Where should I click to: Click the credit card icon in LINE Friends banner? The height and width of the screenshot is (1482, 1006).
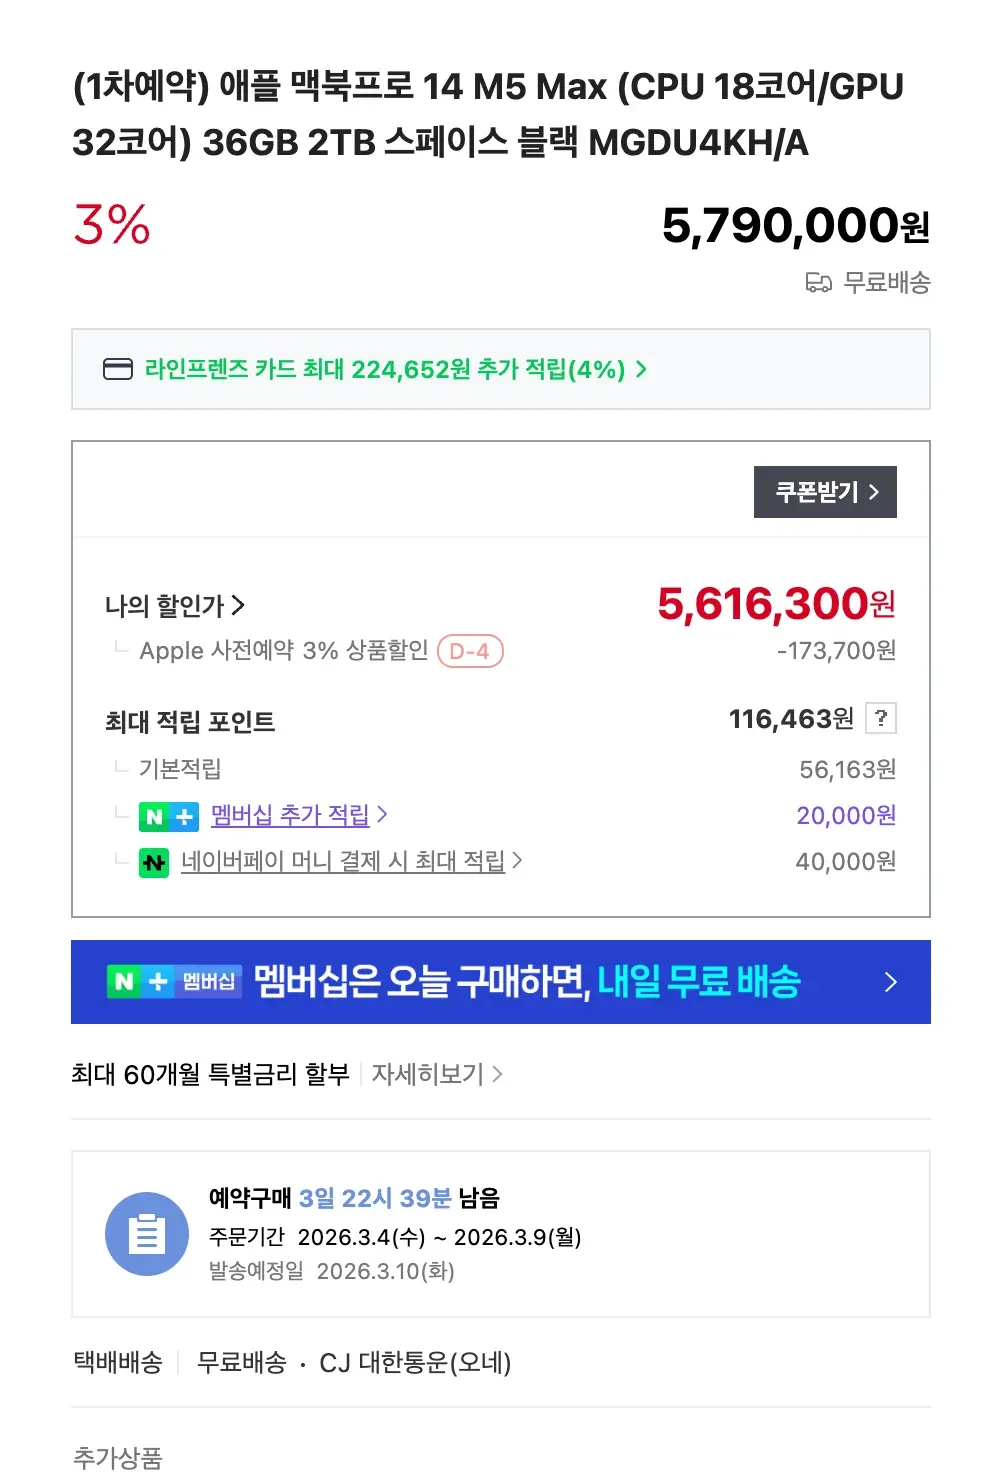coord(118,370)
